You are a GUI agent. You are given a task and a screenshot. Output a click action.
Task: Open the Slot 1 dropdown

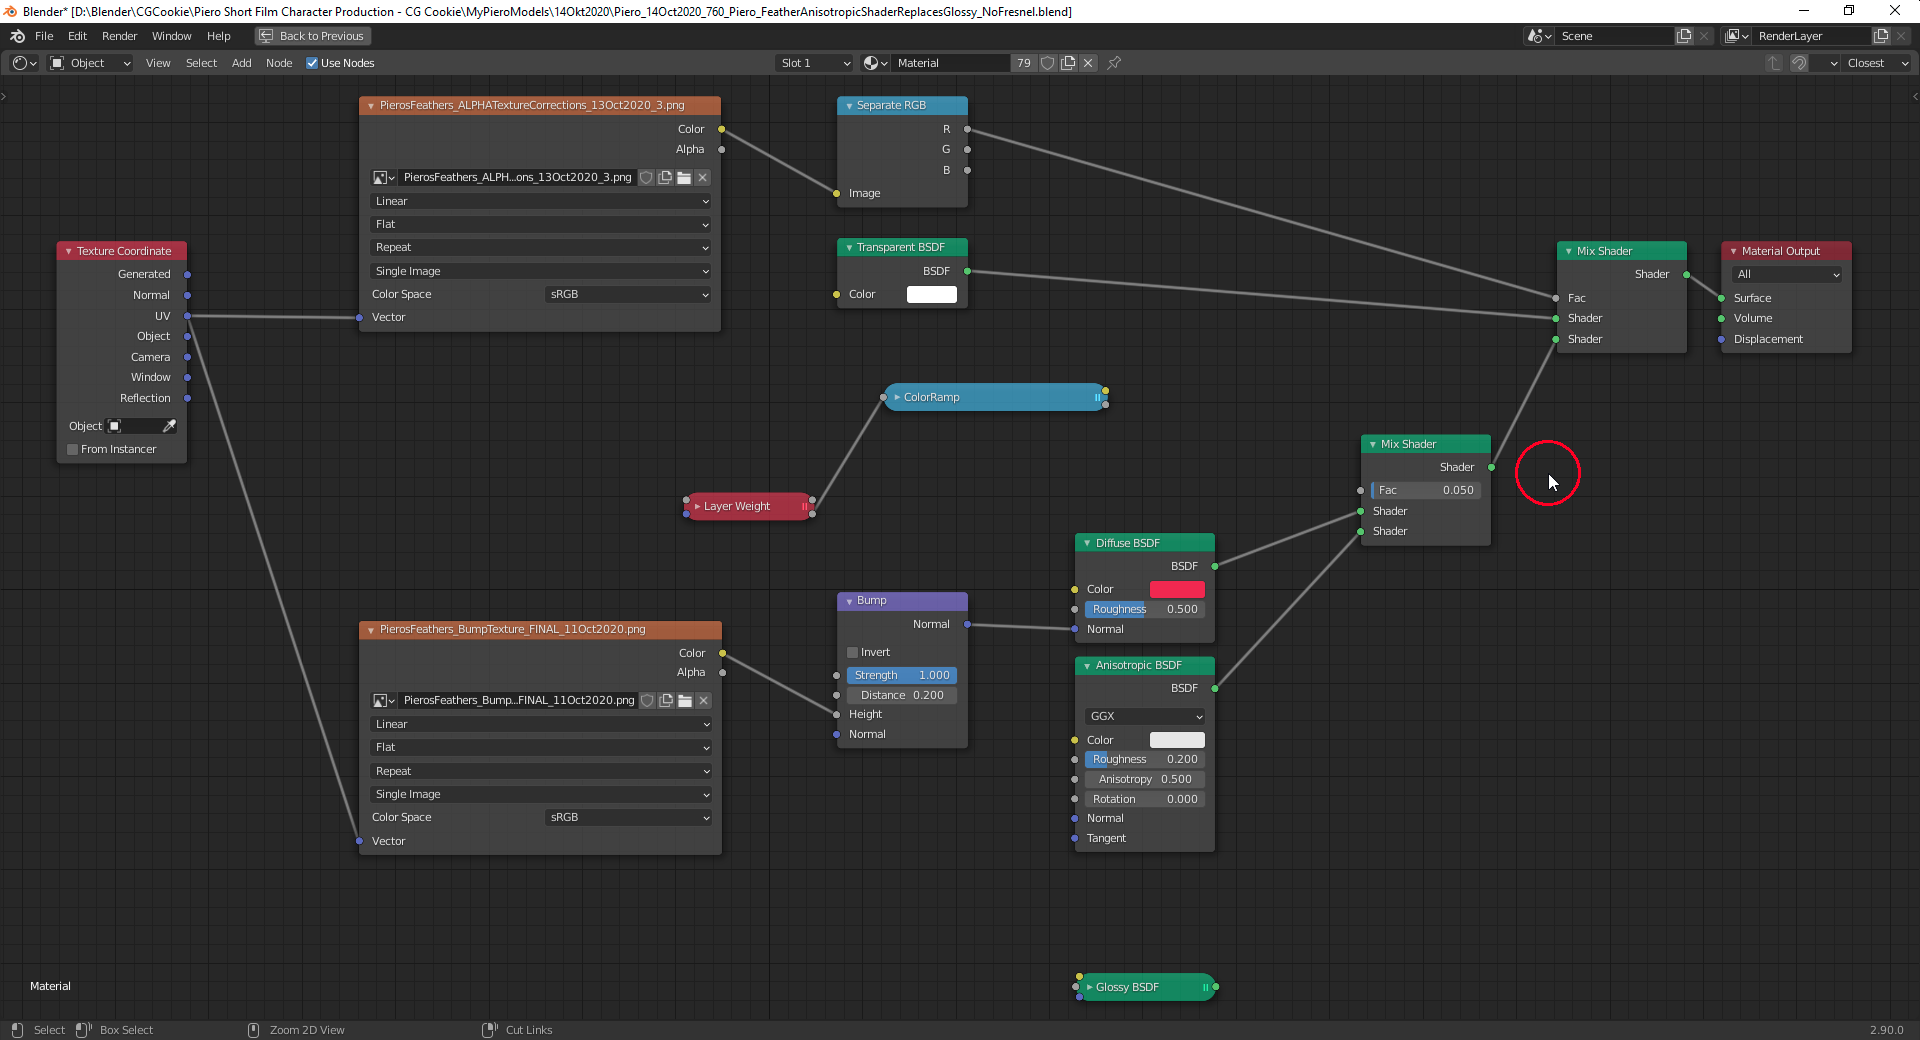[x=812, y=63]
